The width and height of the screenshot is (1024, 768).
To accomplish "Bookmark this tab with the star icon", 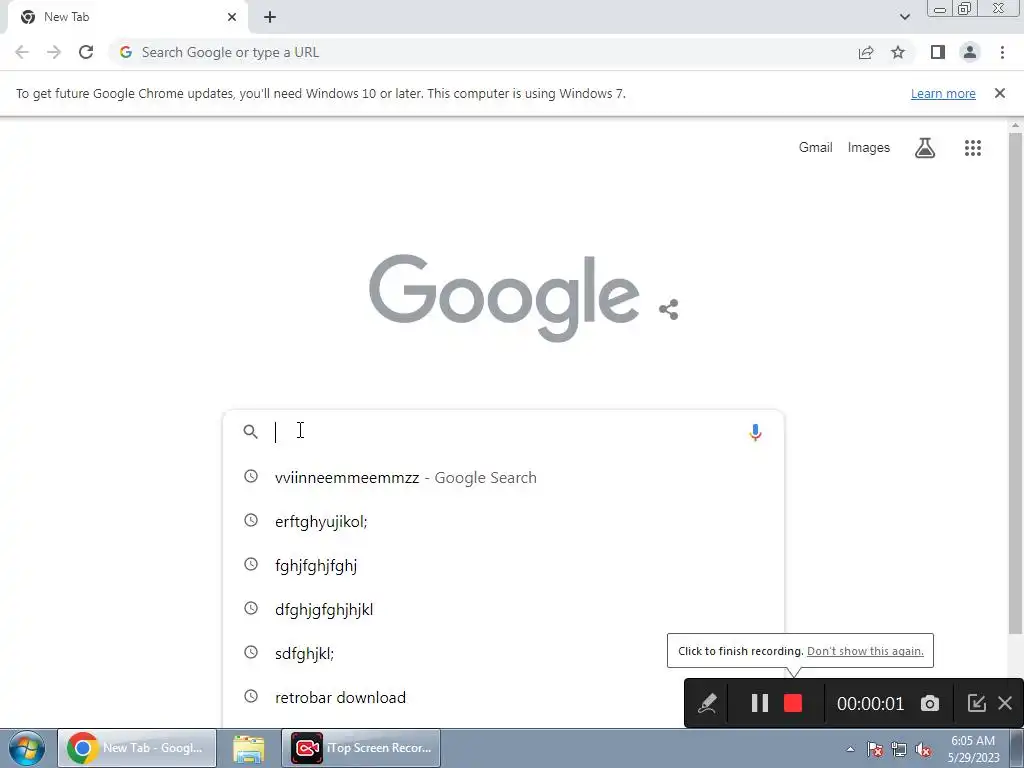I will tap(898, 52).
